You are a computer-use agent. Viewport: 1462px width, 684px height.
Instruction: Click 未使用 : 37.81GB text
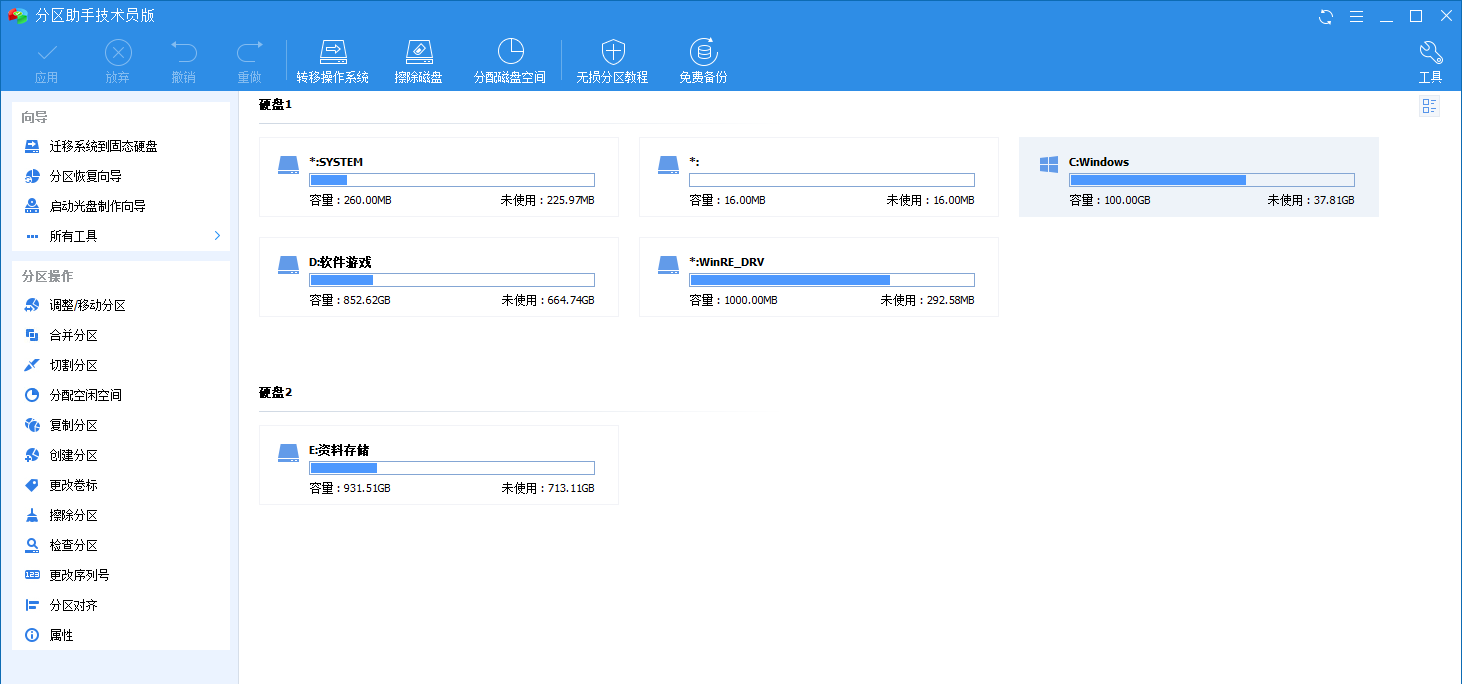click(1311, 200)
